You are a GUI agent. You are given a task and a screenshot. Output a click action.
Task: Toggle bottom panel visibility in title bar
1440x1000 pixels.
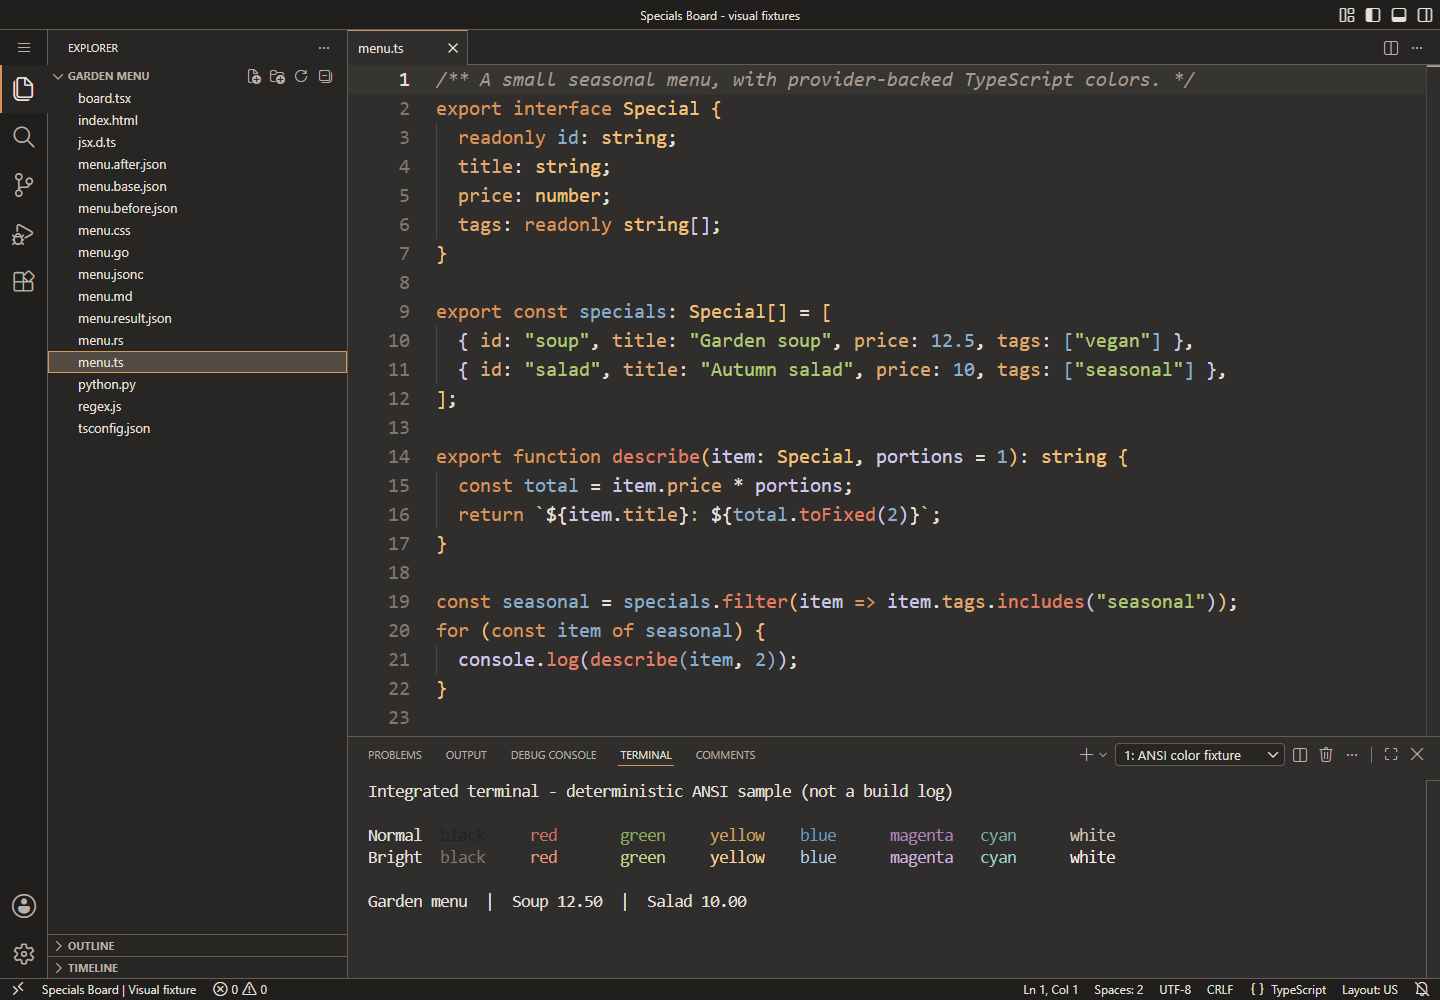(1399, 15)
